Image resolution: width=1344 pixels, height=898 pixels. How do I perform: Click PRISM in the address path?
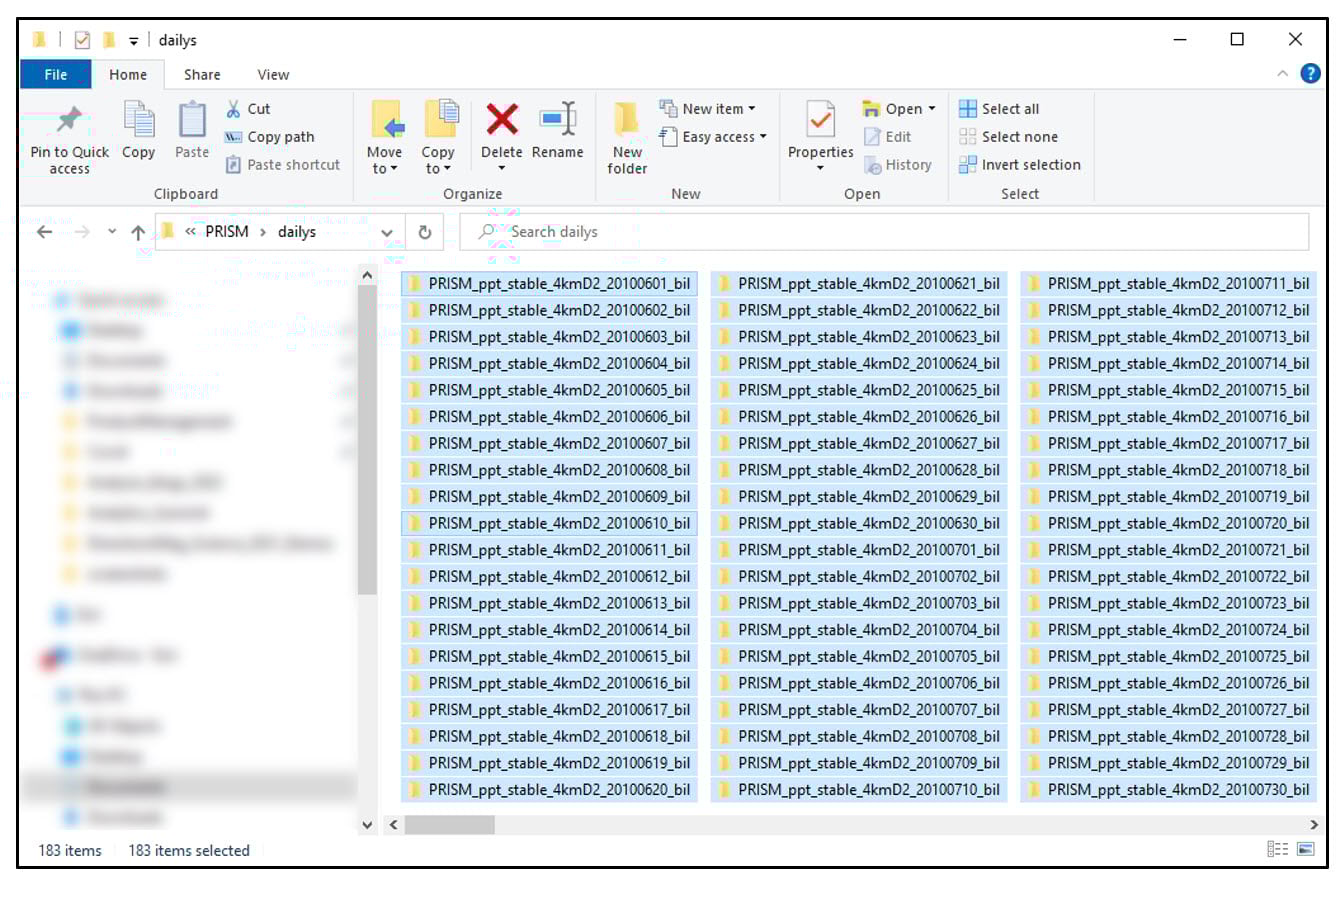pyautogui.click(x=227, y=232)
